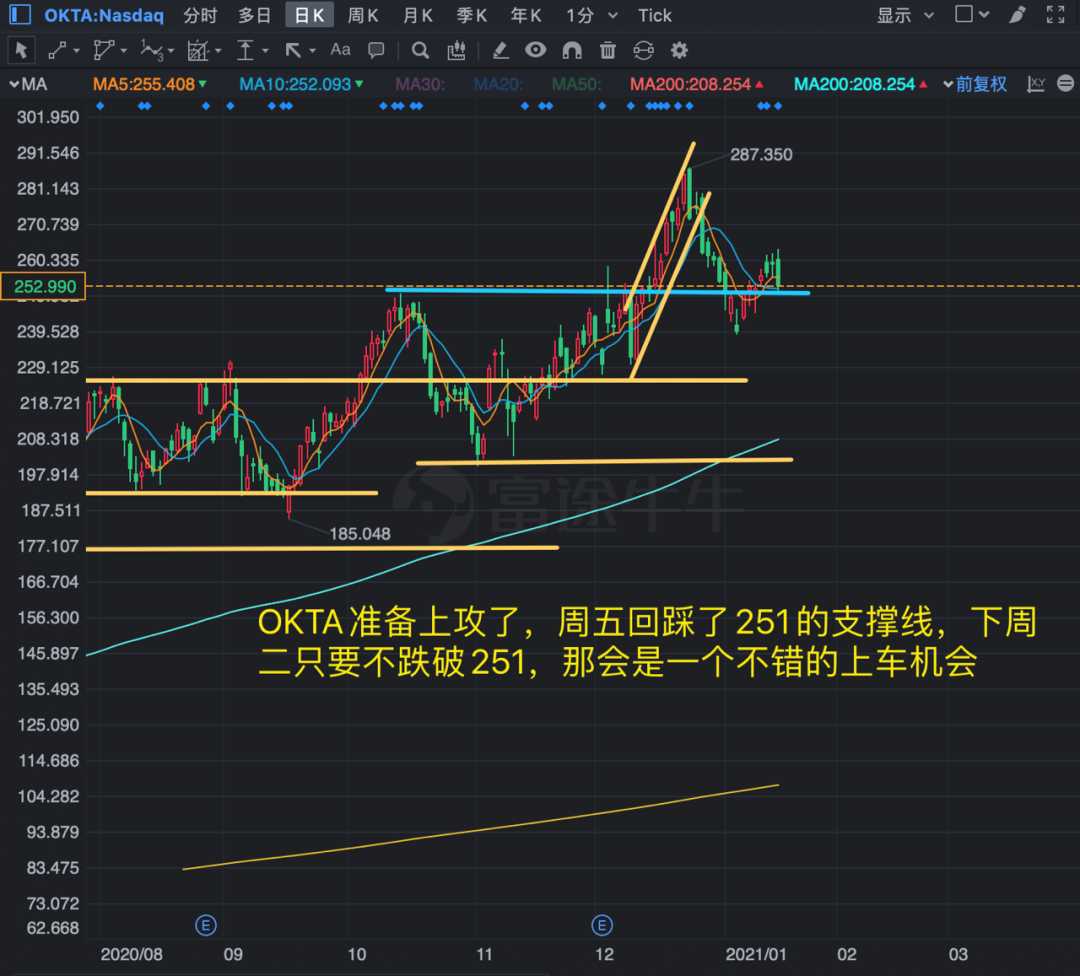Screen dimensions: 1080x976
Task: Click the sync drawings icon
Action: (x=643, y=50)
